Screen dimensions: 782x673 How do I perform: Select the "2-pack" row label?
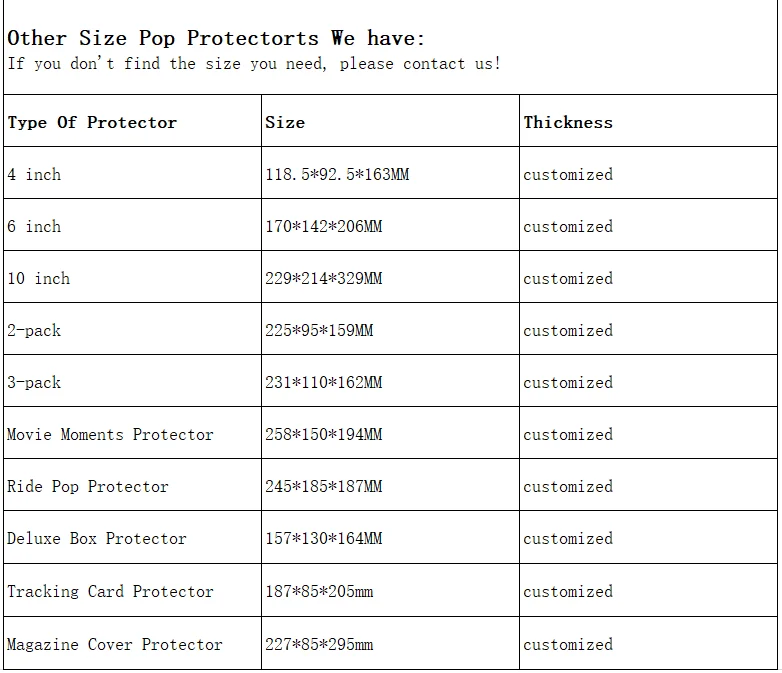click(x=34, y=331)
